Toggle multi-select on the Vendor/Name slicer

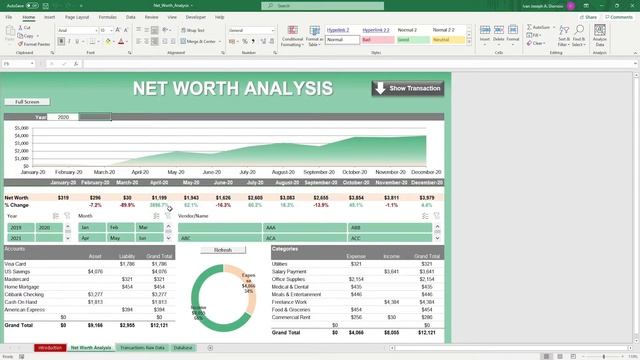(x=425, y=216)
